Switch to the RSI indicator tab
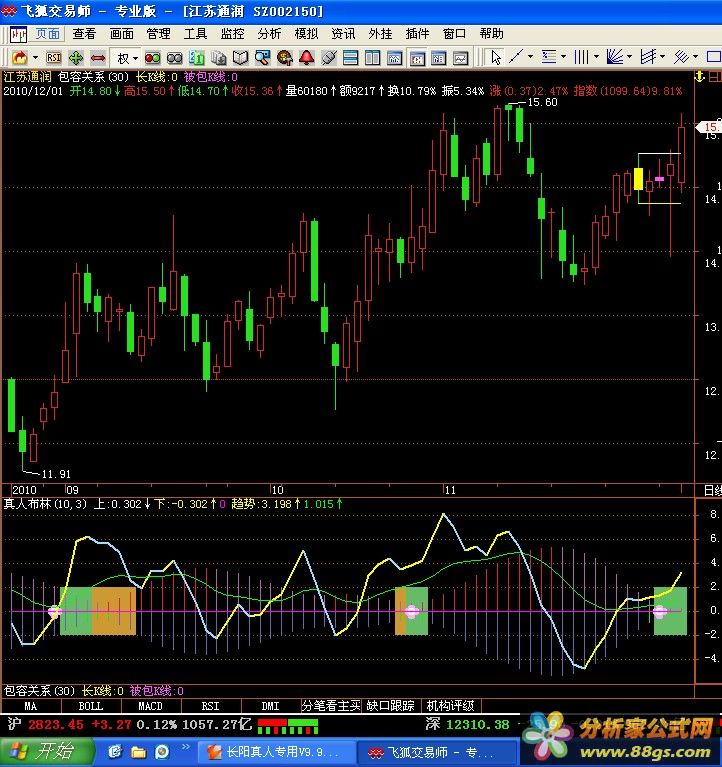The image size is (722, 767). point(210,706)
